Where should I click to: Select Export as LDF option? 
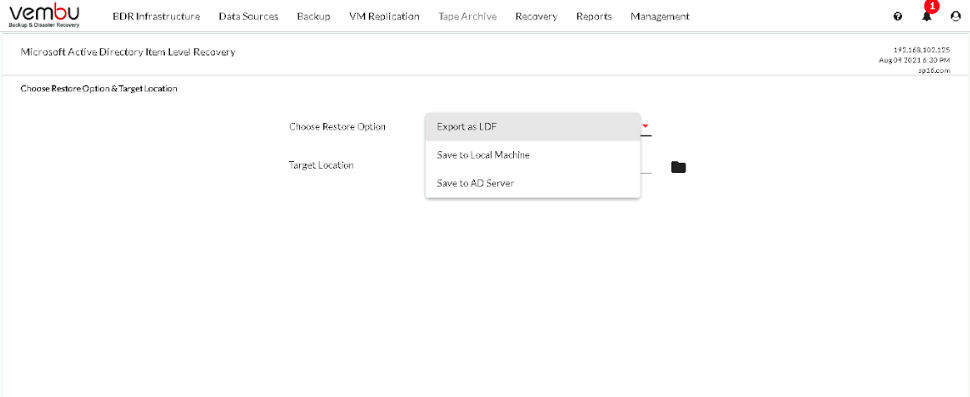coord(533,127)
